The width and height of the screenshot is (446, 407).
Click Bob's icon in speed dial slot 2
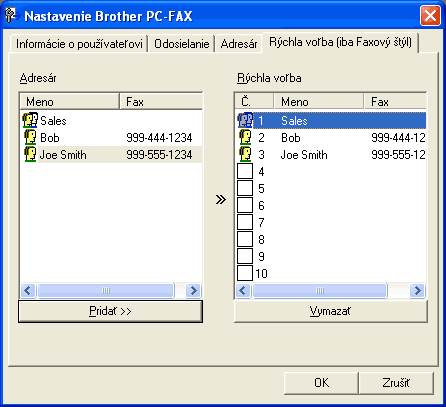(x=245, y=137)
